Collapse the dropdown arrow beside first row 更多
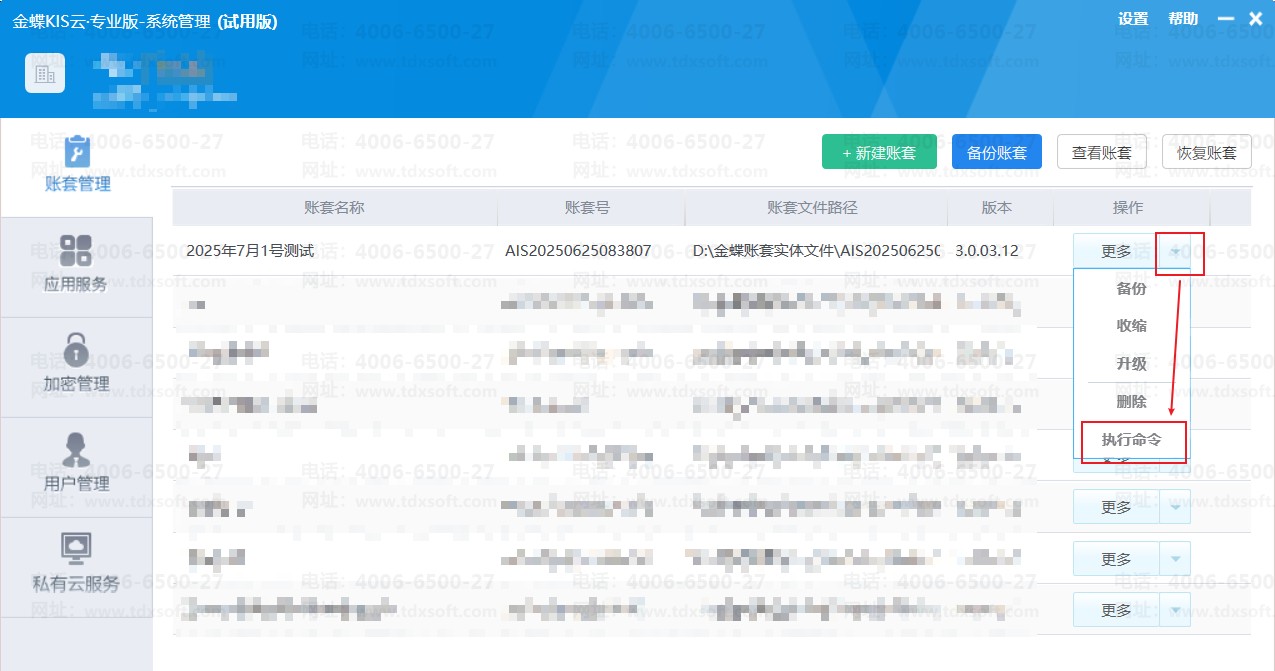 click(x=1176, y=252)
